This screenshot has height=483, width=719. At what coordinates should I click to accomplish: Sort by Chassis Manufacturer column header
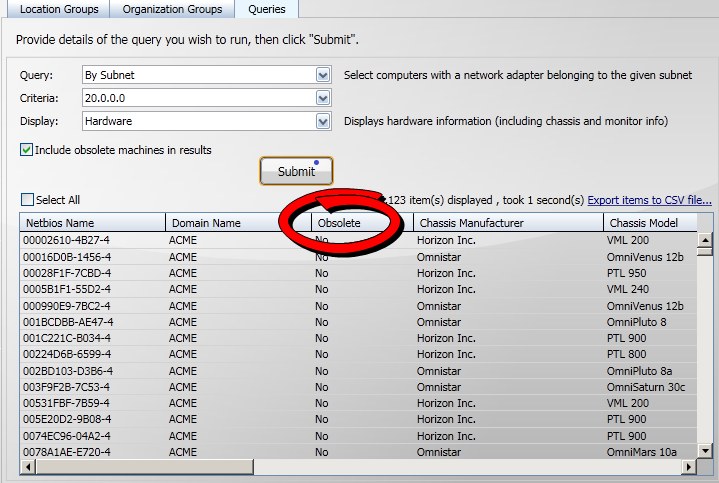(471, 223)
